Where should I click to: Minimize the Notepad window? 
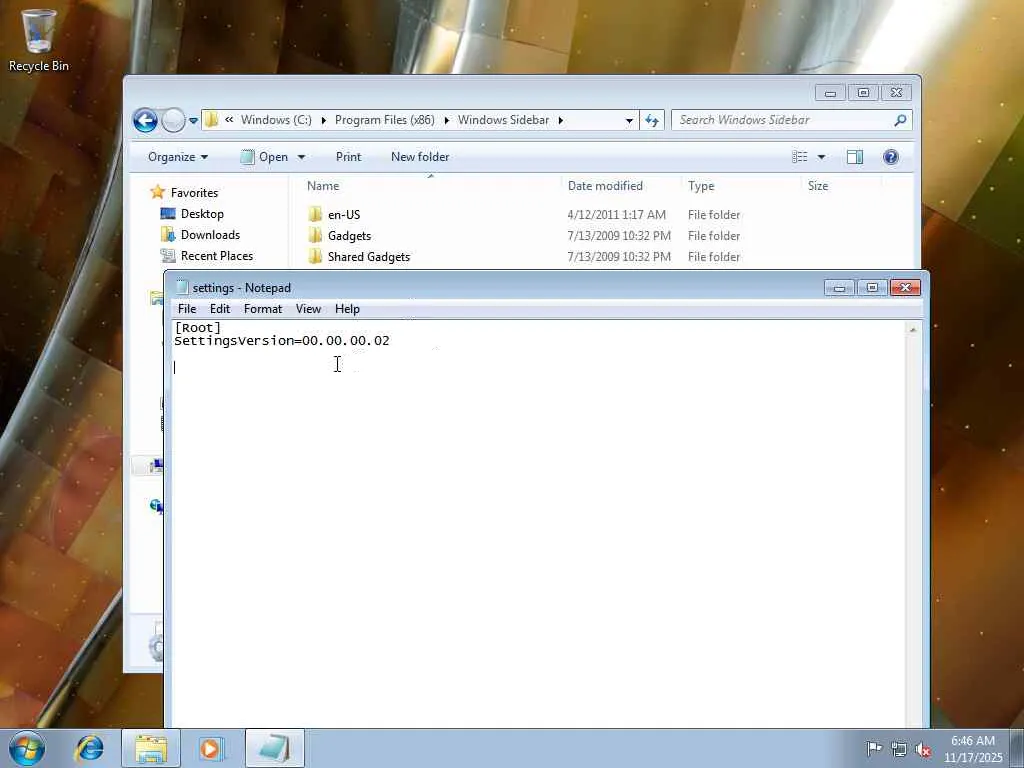coord(839,288)
